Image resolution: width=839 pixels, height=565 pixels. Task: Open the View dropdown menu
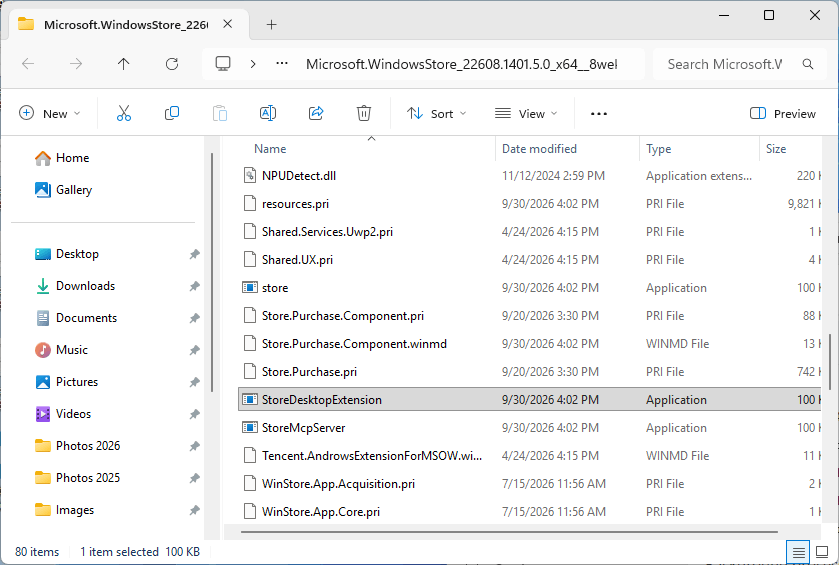(x=526, y=113)
